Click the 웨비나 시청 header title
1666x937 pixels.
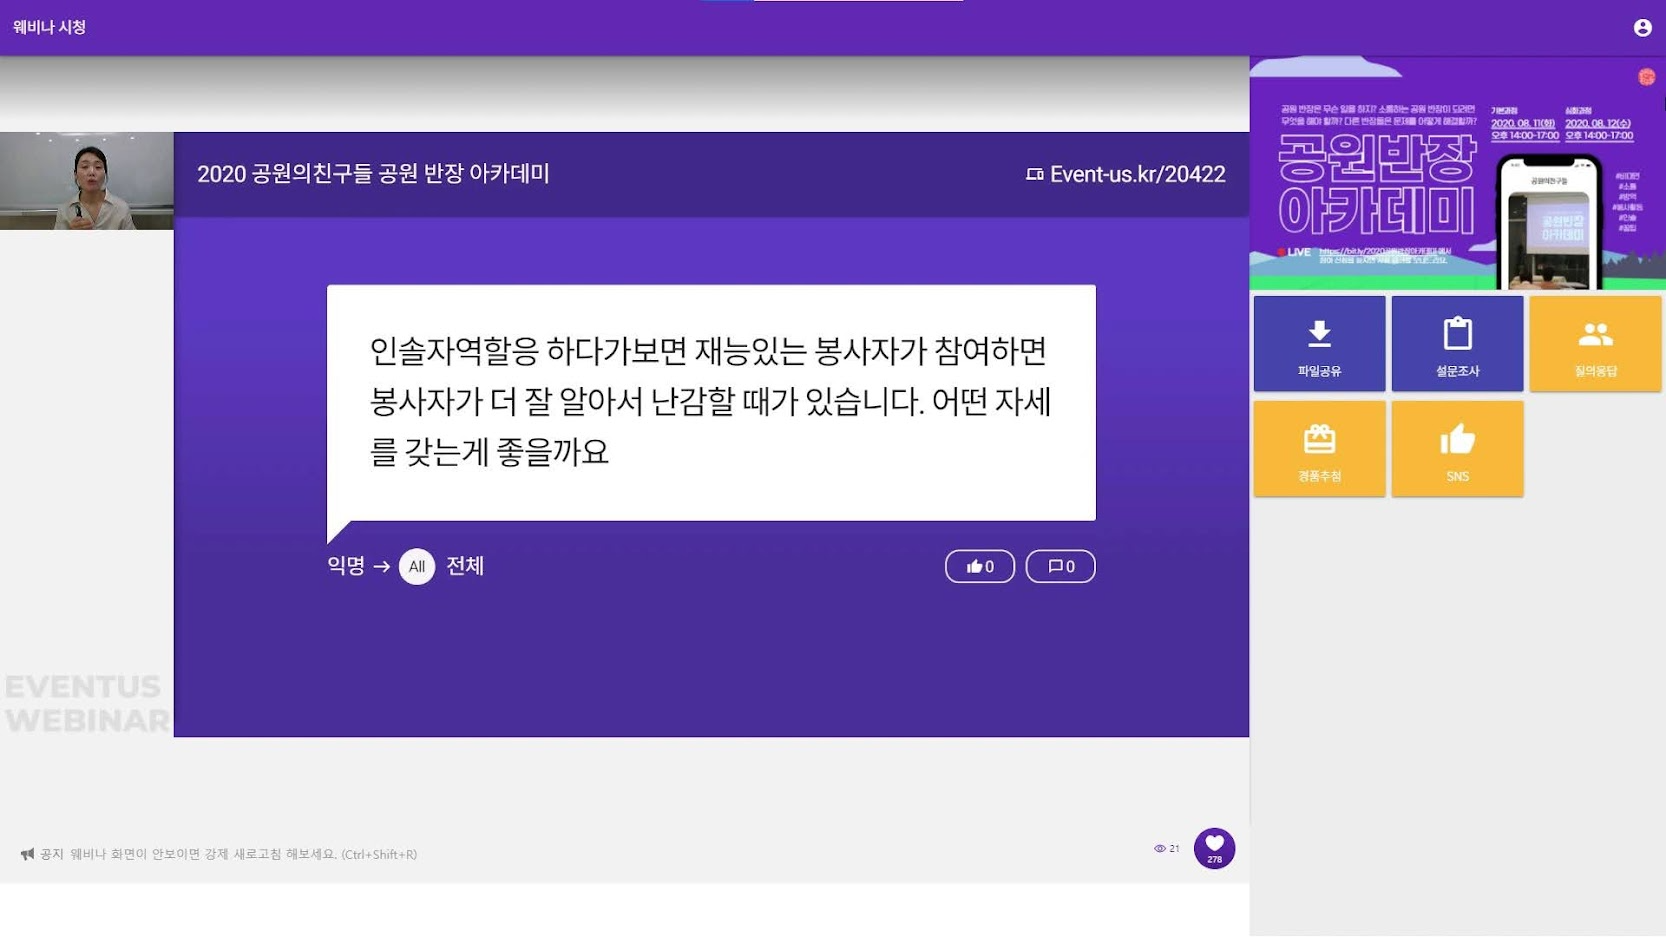[50, 27]
